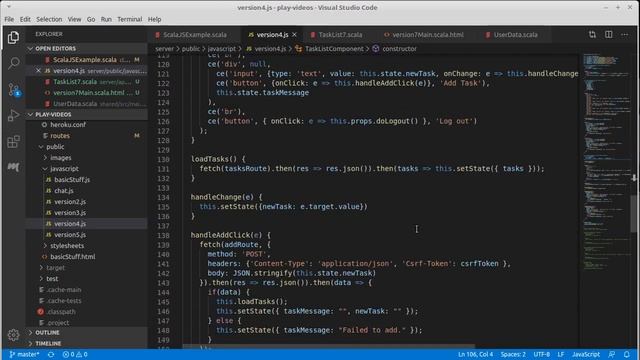The height and width of the screenshot is (360, 640).
Task: Close the version4.js tab
Action: 294,35
